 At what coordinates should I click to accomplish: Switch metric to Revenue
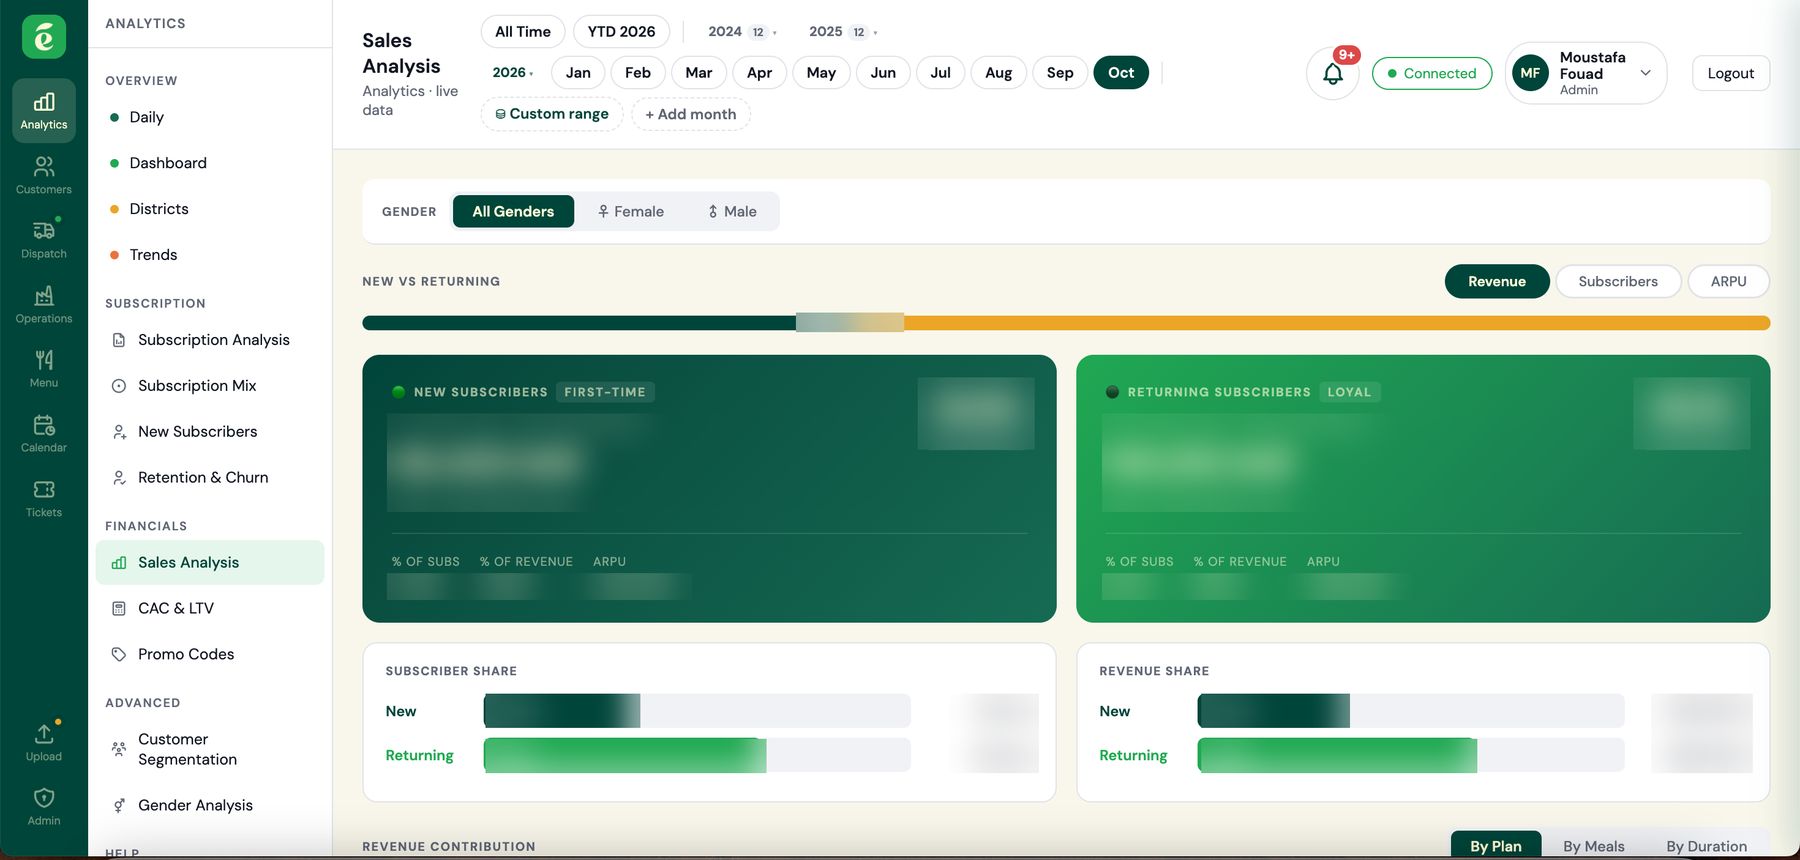1497,281
